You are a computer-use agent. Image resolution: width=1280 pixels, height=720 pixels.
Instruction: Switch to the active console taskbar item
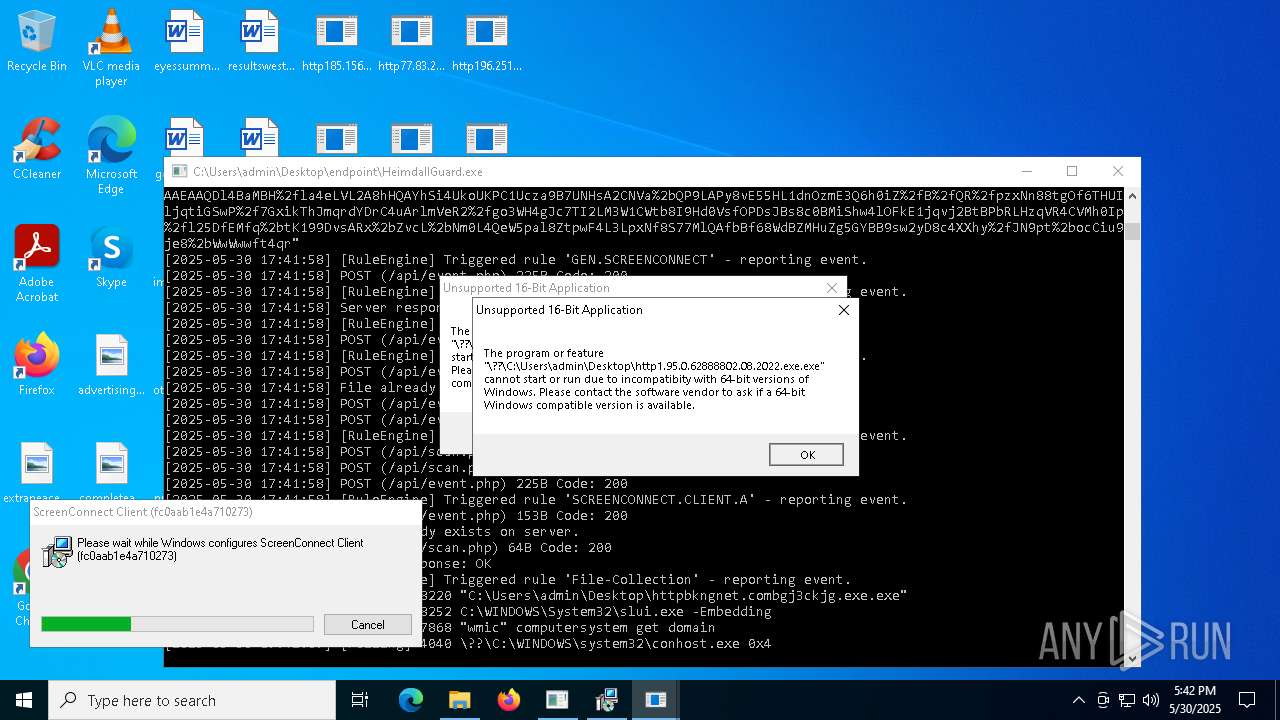click(656, 700)
